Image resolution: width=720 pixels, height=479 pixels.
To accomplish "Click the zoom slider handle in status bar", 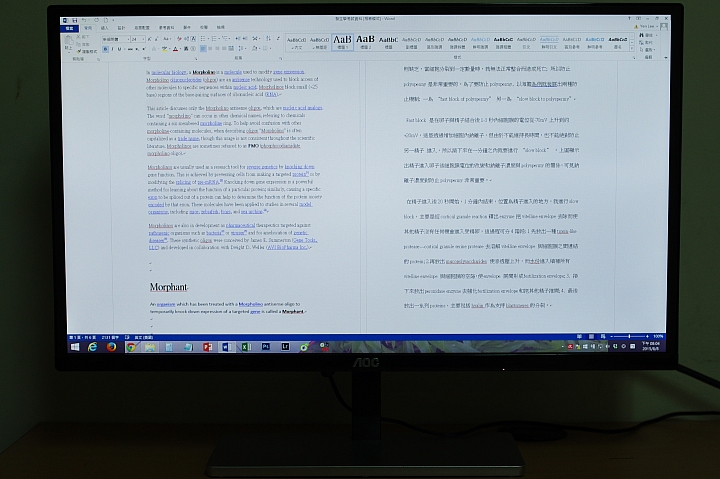I will pyautogui.click(x=629, y=337).
